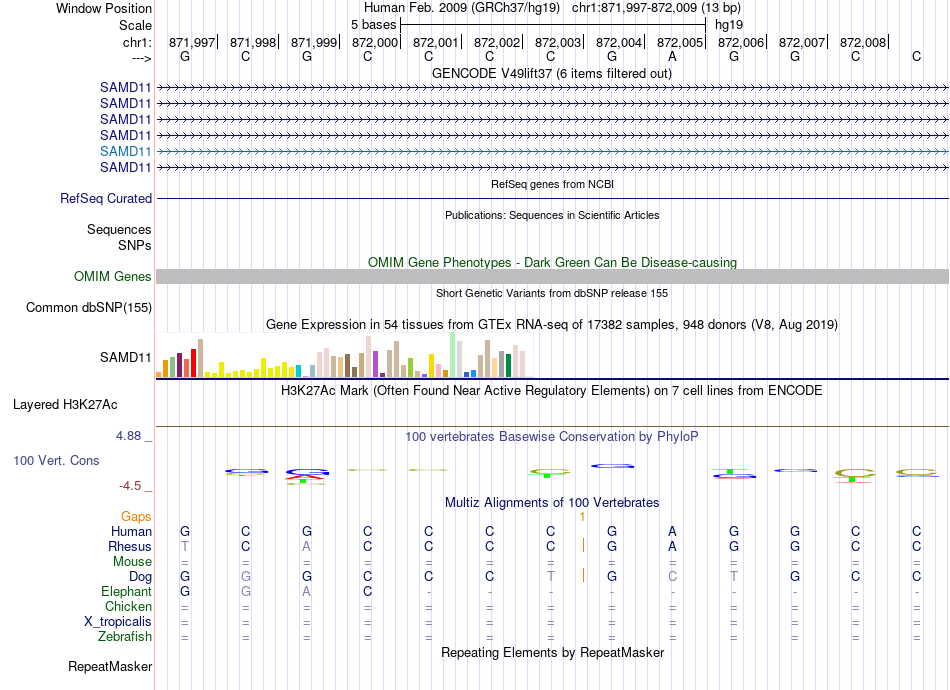Click SAMD11 label beside GTEx bar chart
The height and width of the screenshot is (690, 950).
[125, 357]
